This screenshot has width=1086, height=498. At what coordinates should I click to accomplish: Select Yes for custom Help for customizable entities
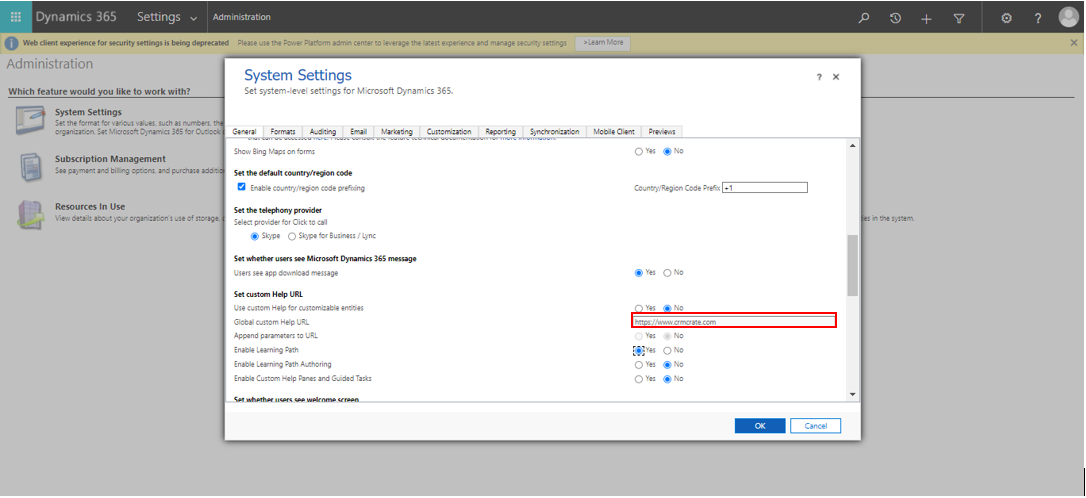pyautogui.click(x=639, y=308)
